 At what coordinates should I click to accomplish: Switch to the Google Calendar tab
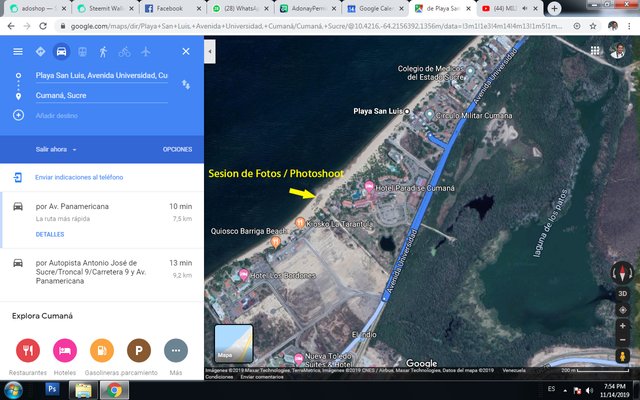(376, 9)
